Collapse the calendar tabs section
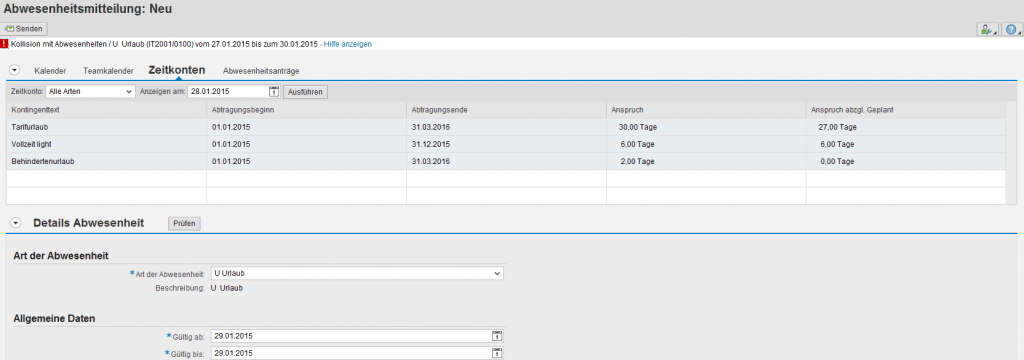Viewport: 1024px width, 360px height. (x=14, y=70)
